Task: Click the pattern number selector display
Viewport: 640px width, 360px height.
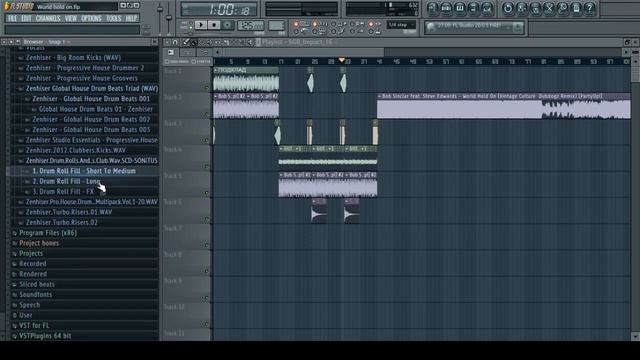Action: (276, 26)
